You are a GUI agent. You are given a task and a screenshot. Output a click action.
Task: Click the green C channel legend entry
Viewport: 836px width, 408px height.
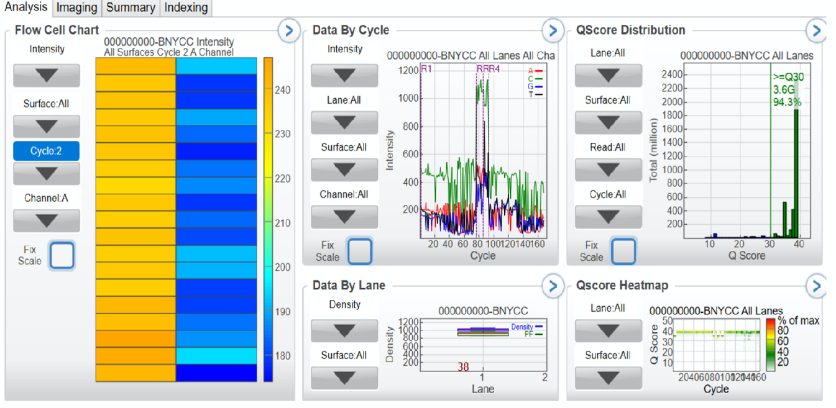535,78
